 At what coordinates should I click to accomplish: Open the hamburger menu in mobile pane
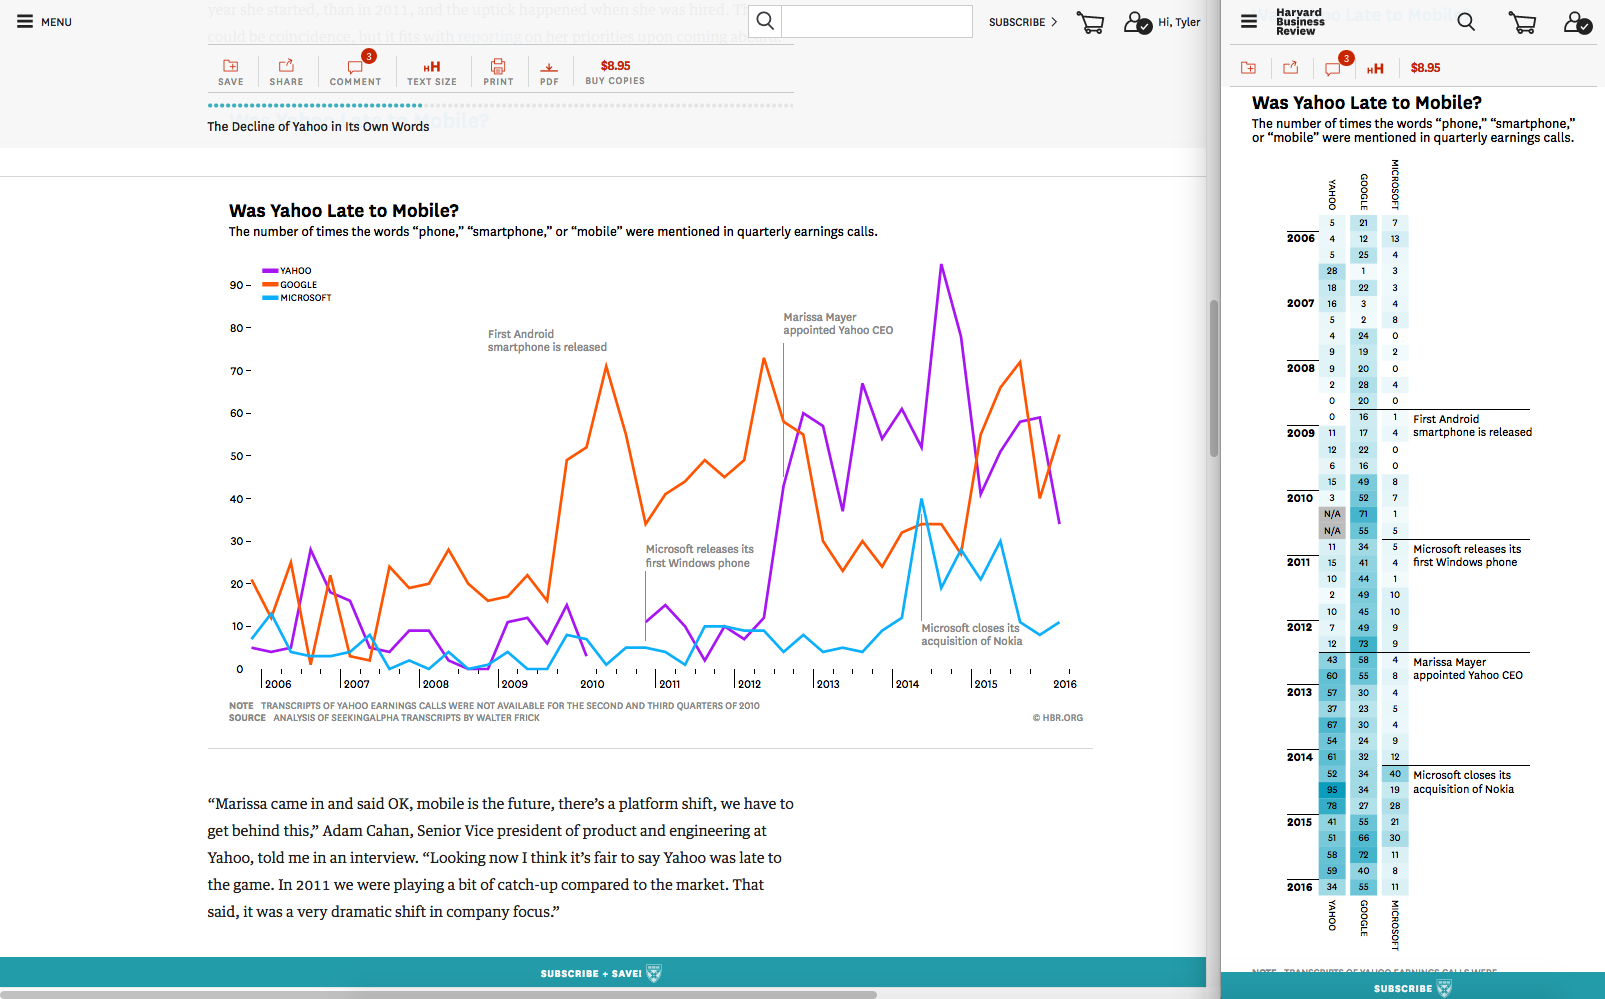[x=1249, y=21]
